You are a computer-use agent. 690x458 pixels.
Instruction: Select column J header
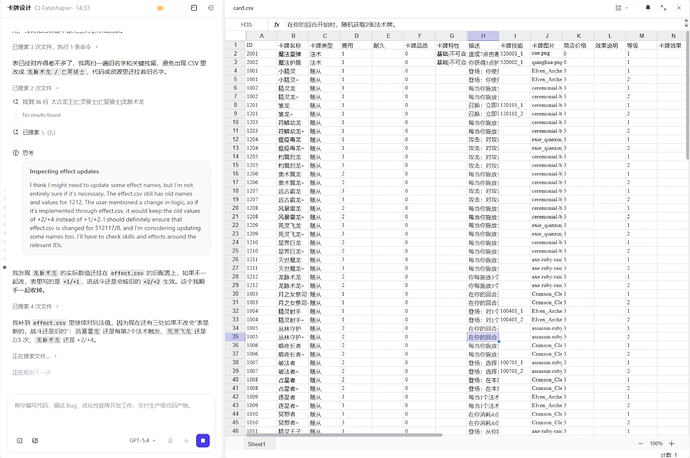547,36
